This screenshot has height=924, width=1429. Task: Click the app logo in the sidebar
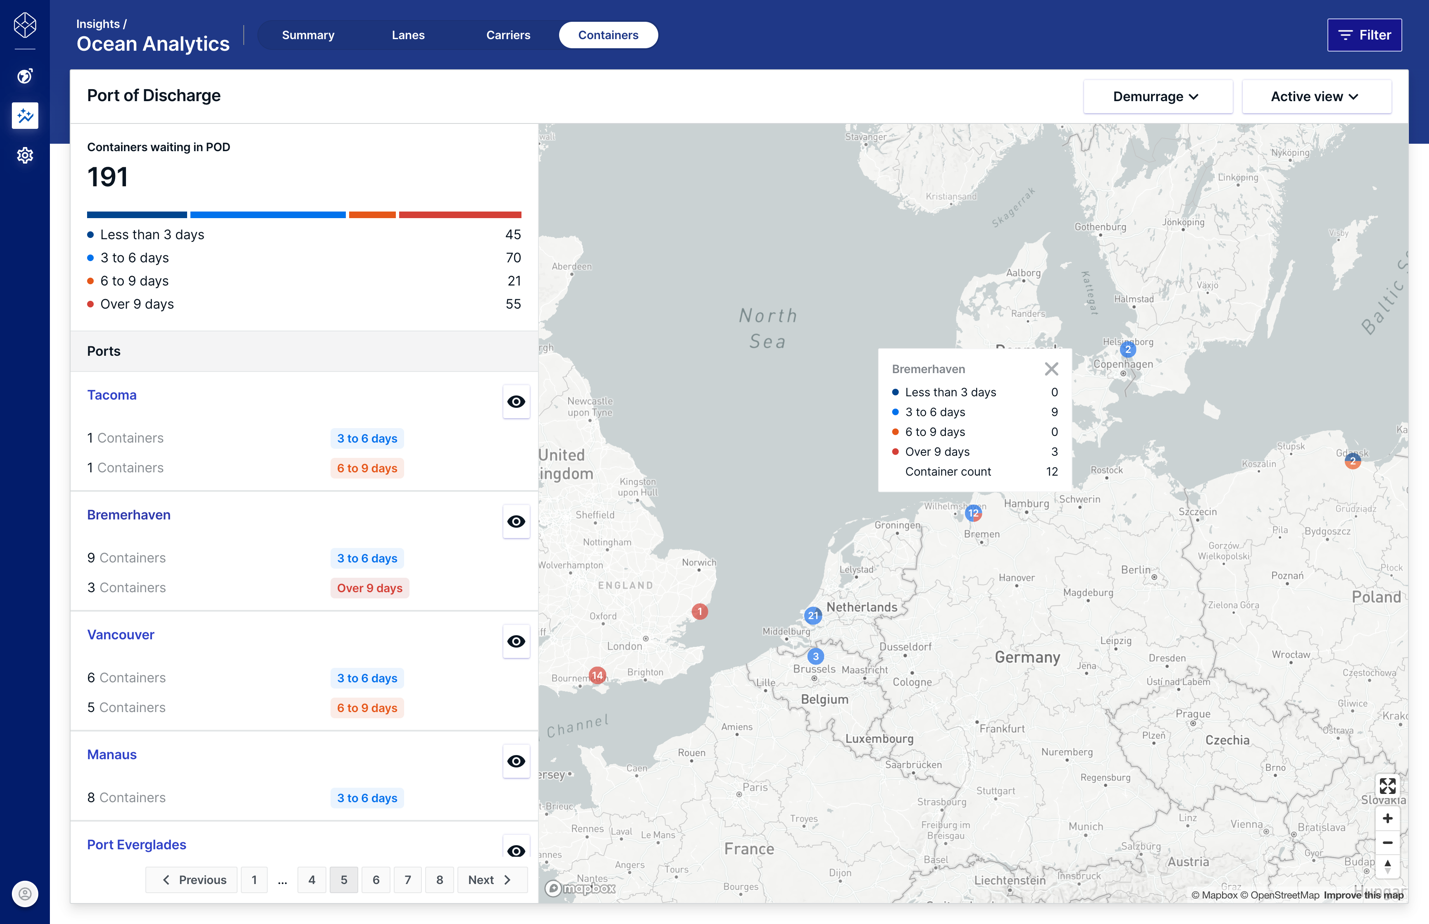[25, 24]
